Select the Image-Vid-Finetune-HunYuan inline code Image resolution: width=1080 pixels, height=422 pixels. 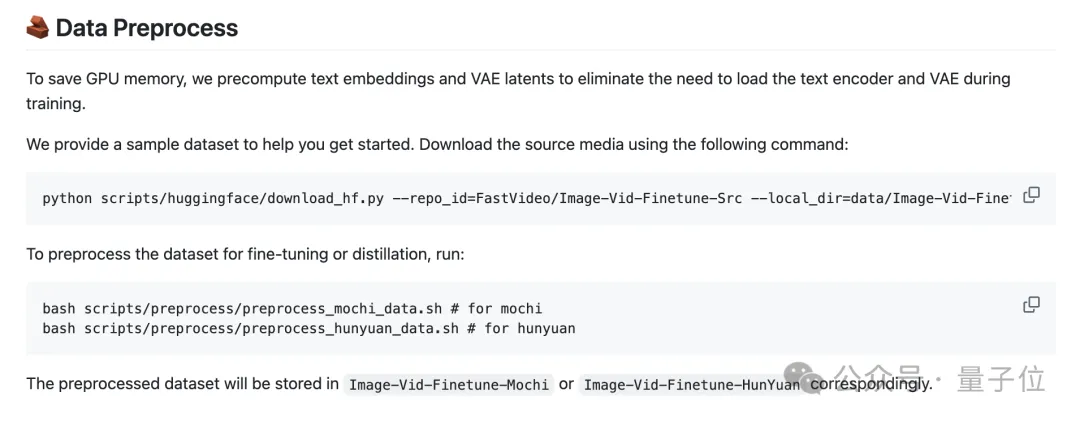692,384
